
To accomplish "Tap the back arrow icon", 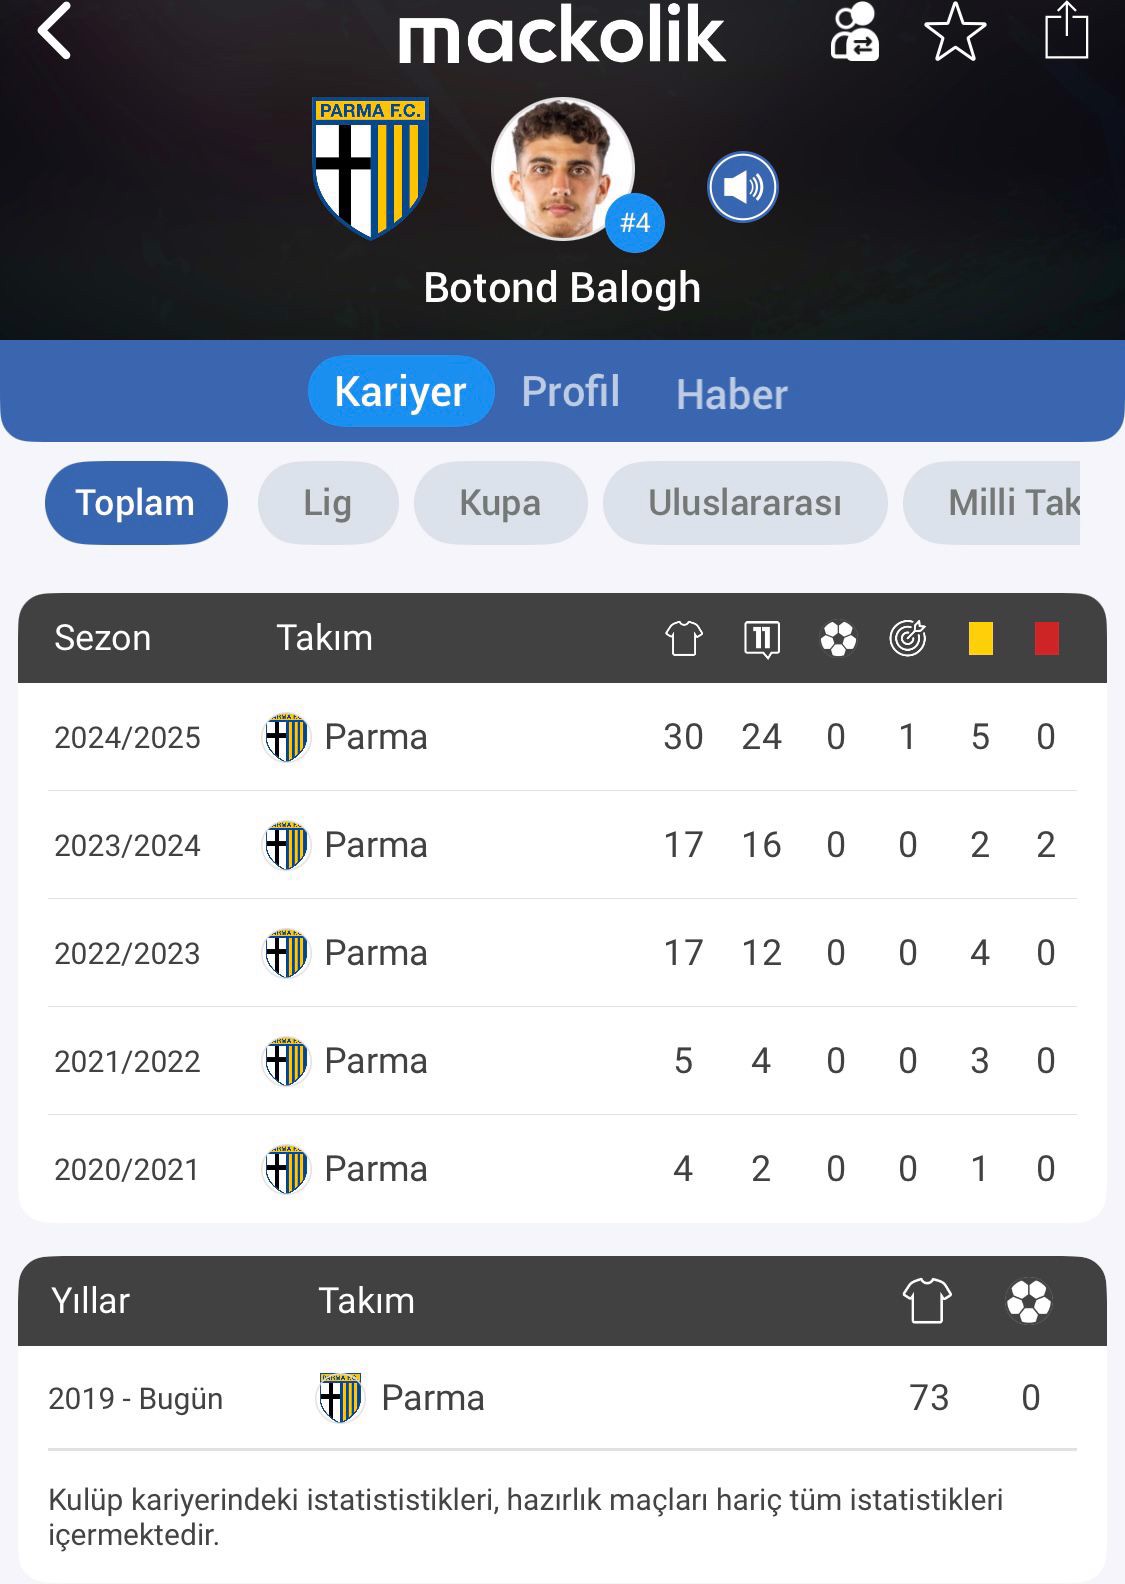I will [x=54, y=31].
